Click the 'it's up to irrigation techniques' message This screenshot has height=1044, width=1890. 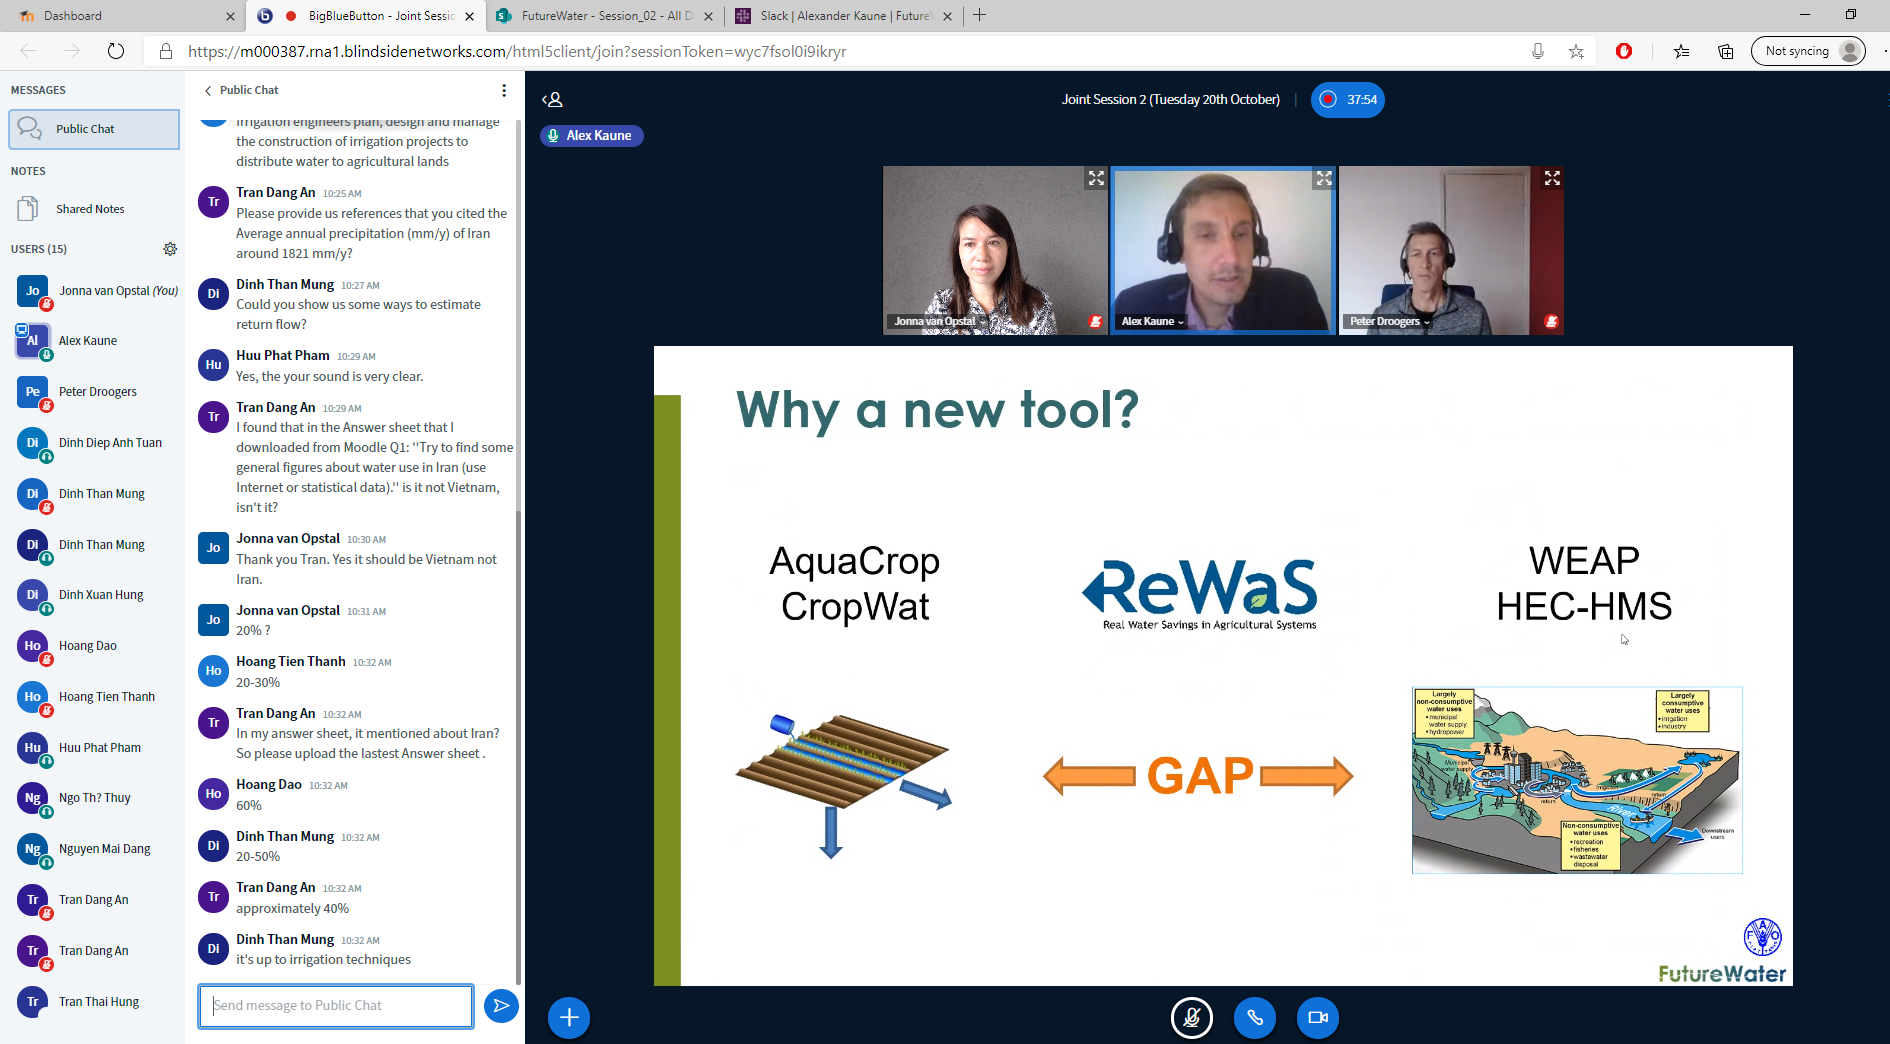(x=323, y=959)
